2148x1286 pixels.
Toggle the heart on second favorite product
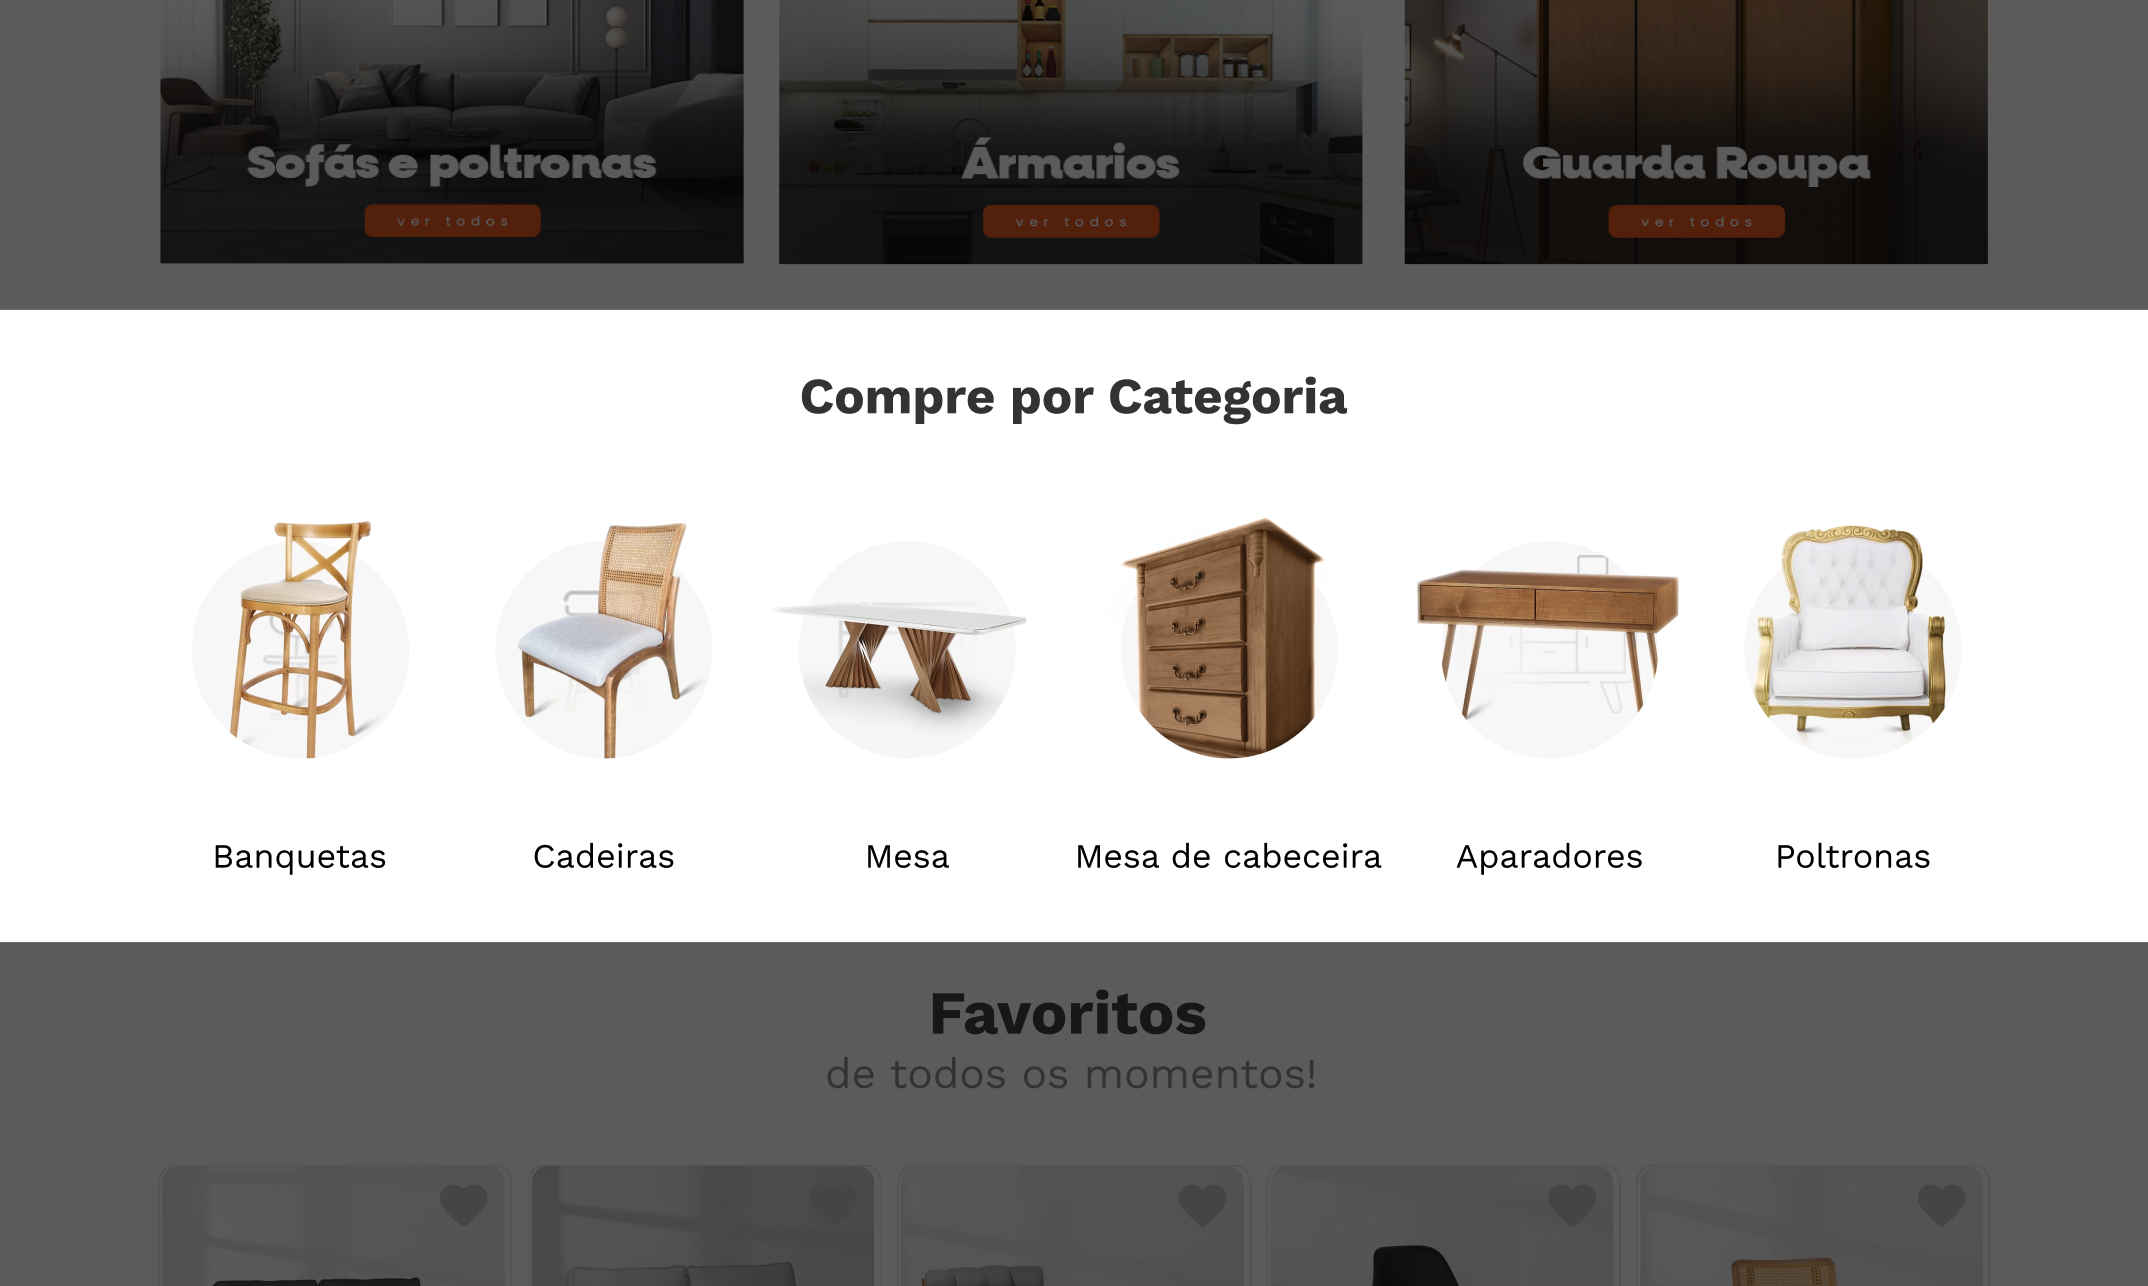(833, 1204)
